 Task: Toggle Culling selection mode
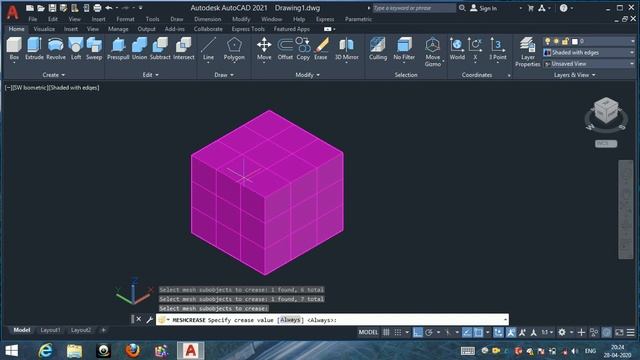tap(378, 49)
